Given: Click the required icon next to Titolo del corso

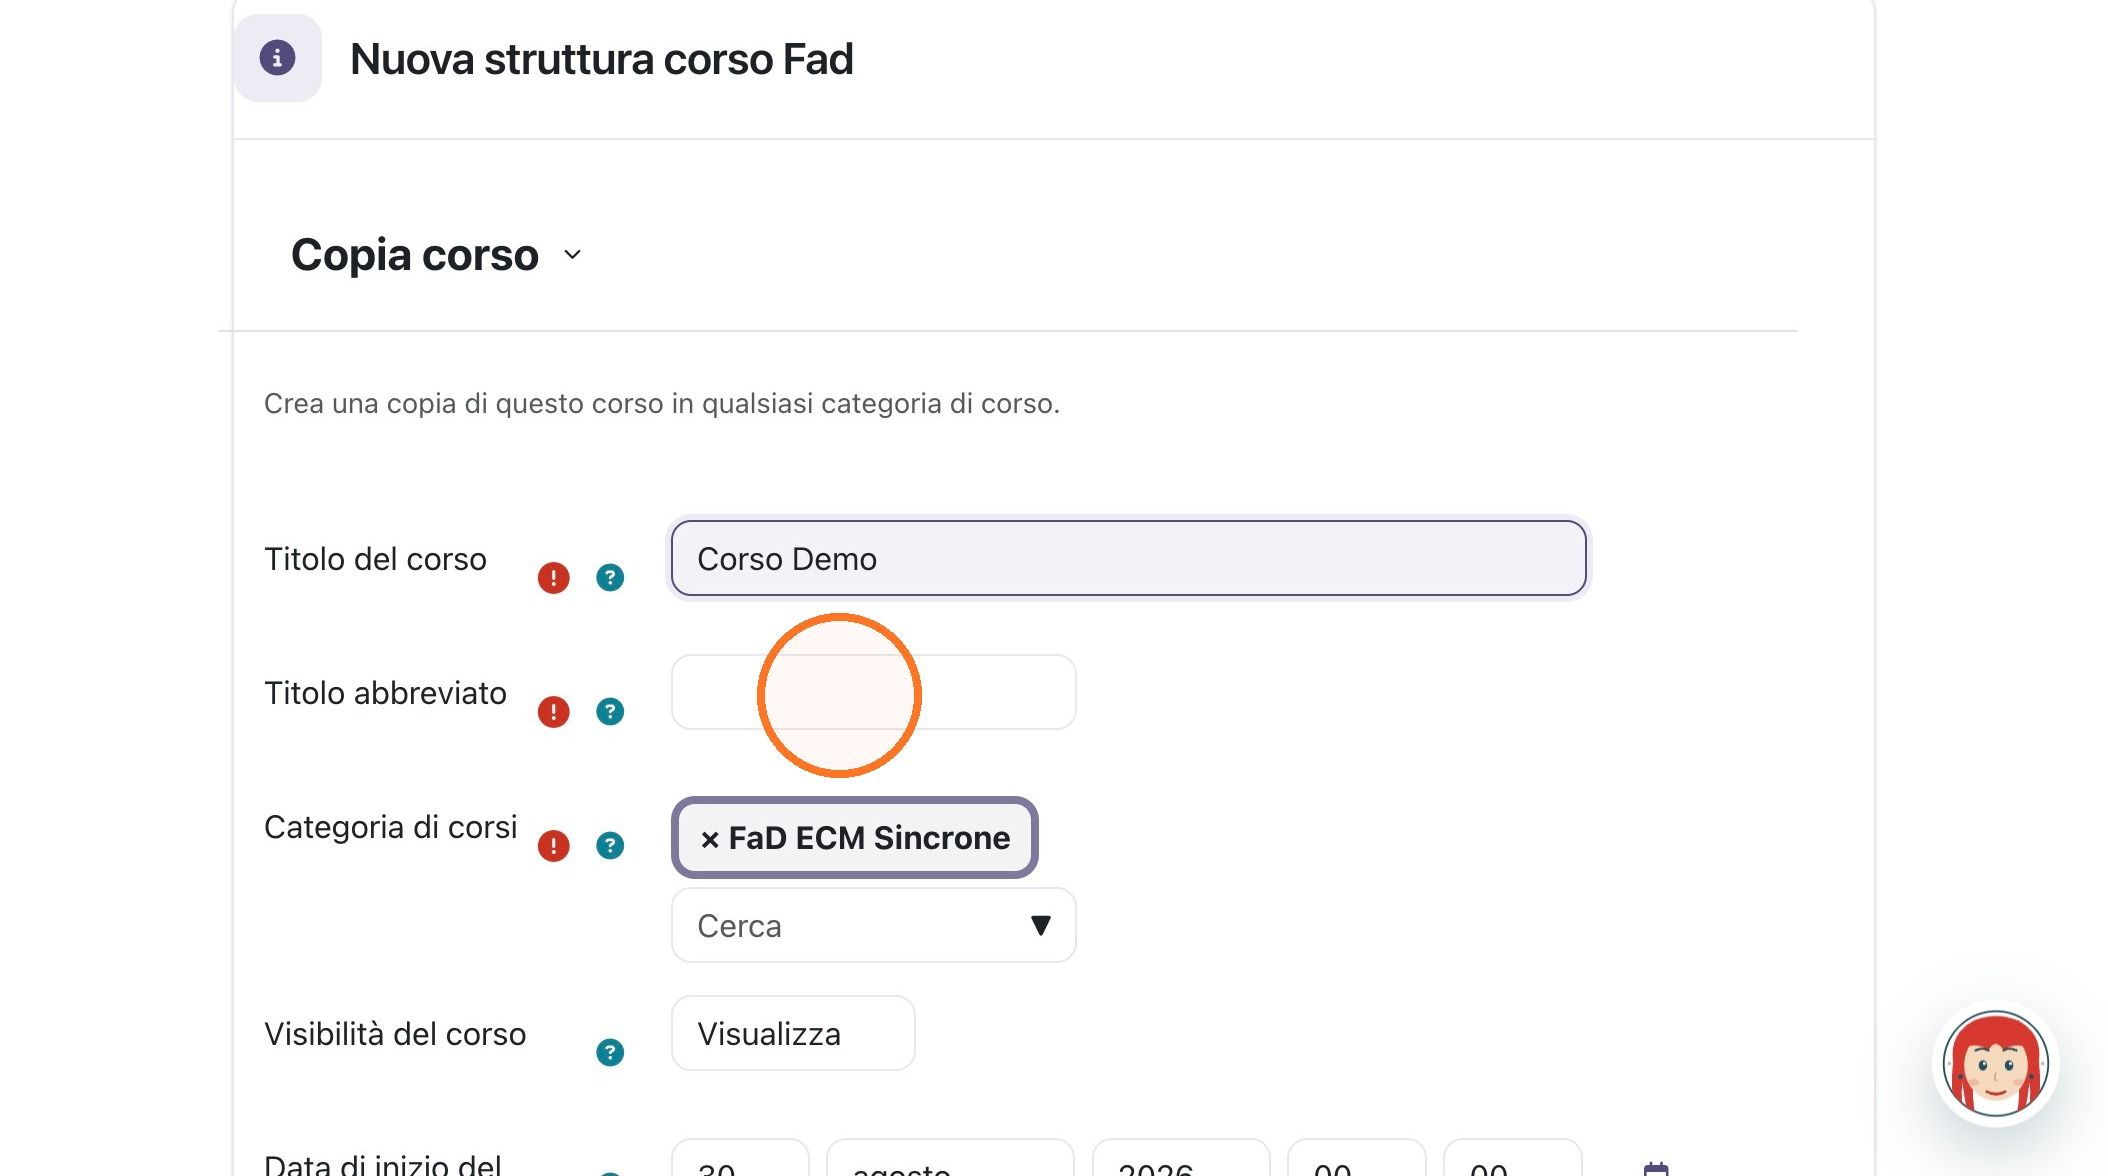Looking at the screenshot, I should (553, 577).
